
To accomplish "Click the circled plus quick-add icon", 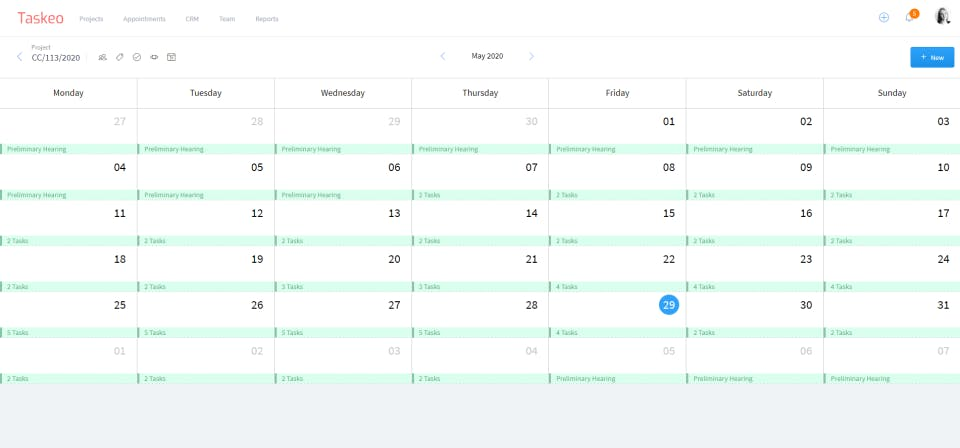I will click(884, 17).
